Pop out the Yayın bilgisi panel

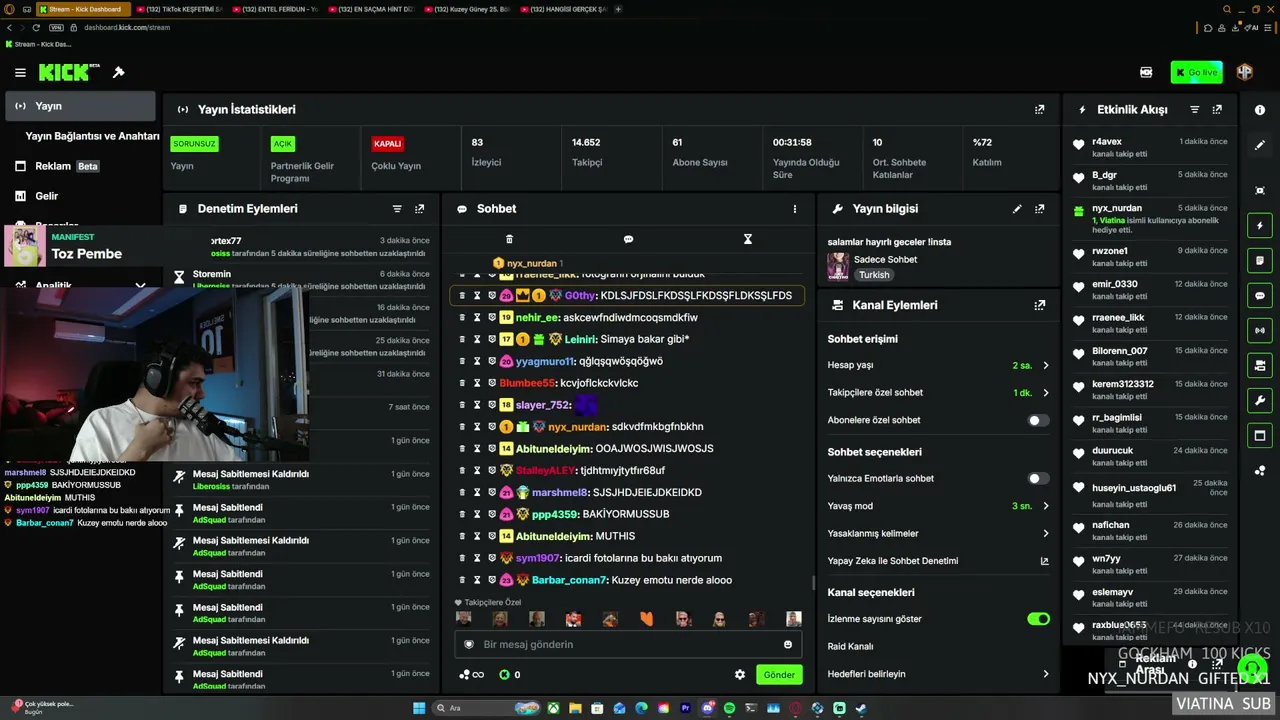[x=1040, y=209]
